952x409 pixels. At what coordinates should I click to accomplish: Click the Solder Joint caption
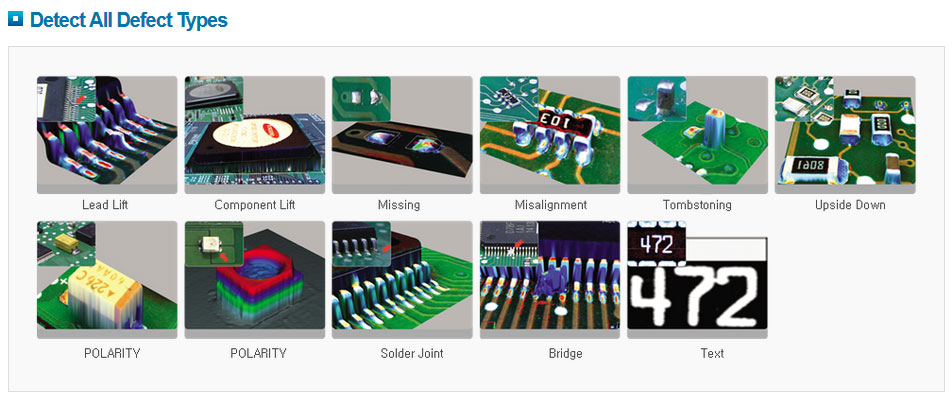click(x=412, y=353)
